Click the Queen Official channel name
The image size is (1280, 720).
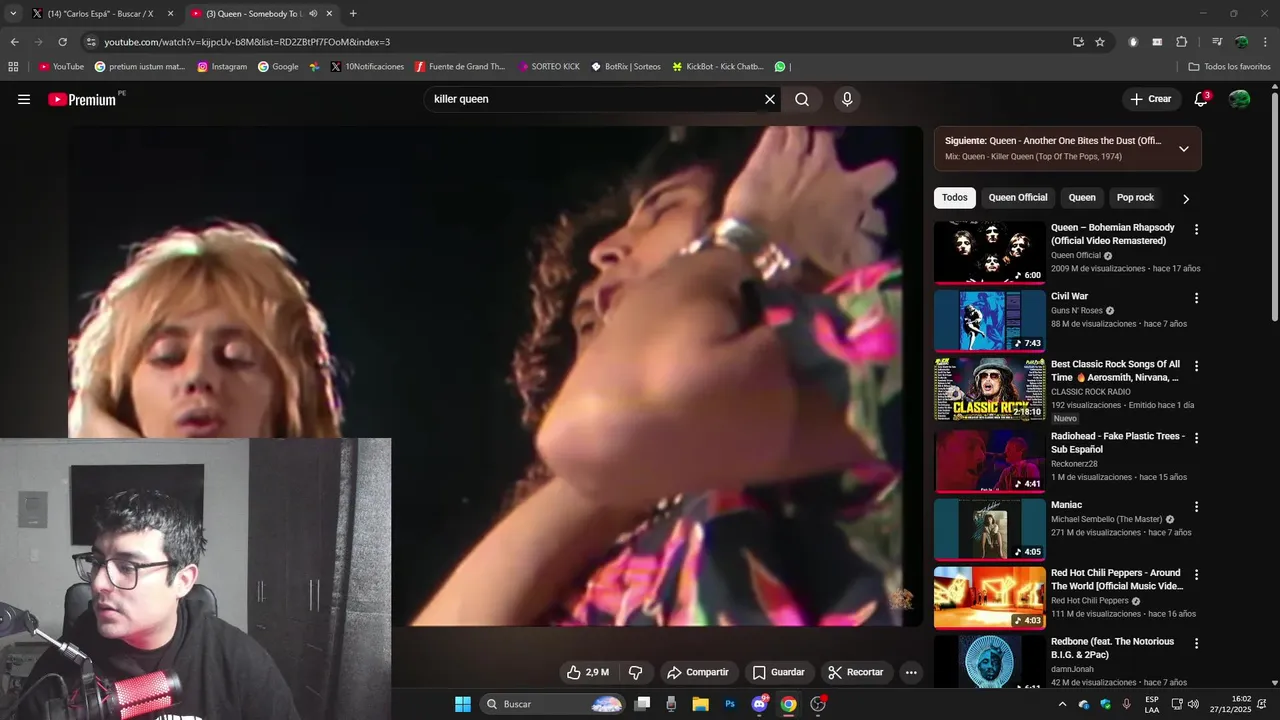click(1076, 255)
